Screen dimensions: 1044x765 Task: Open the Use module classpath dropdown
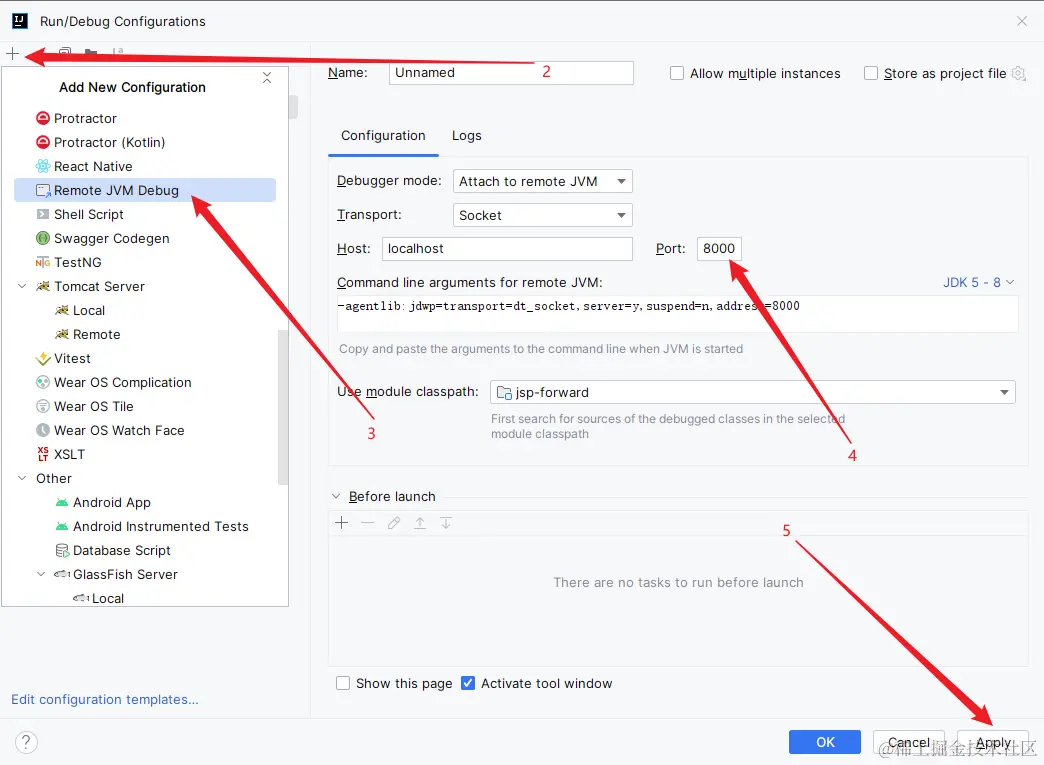pos(752,392)
